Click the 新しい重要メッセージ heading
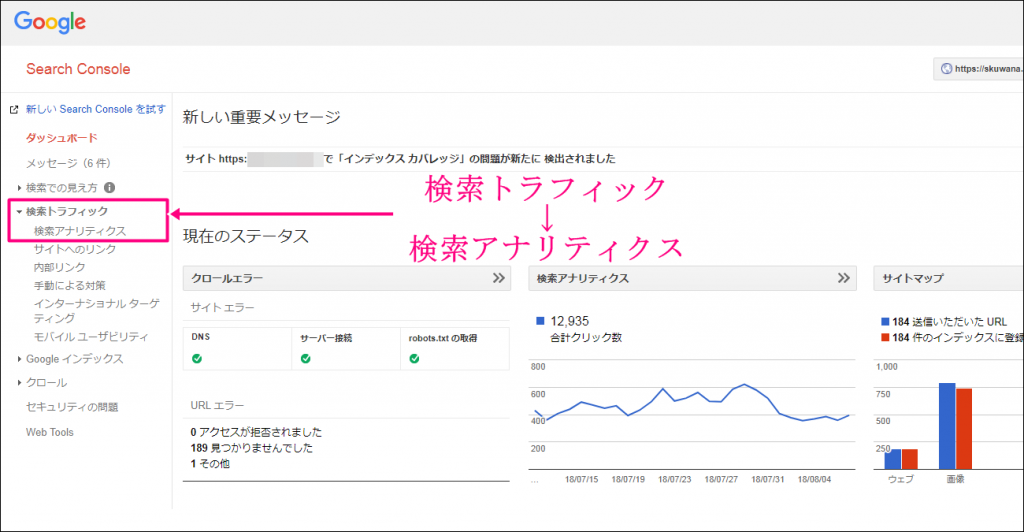The image size is (1024, 532). (261, 117)
